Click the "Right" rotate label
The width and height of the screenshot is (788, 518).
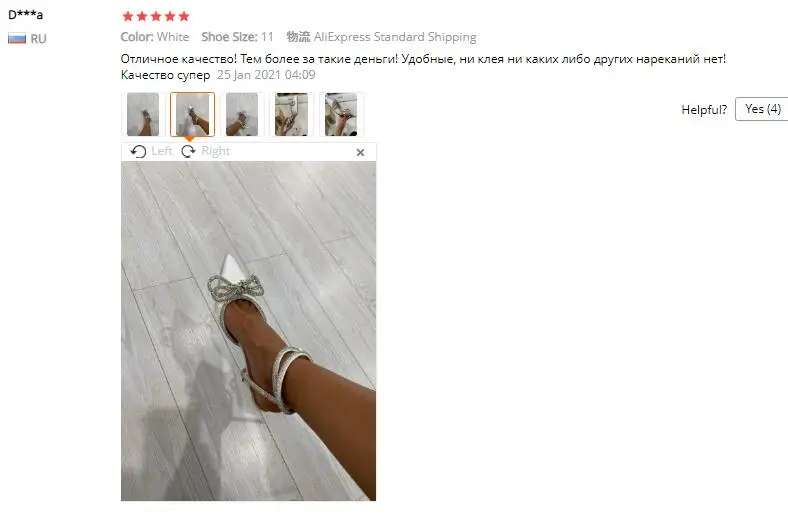[x=216, y=151]
